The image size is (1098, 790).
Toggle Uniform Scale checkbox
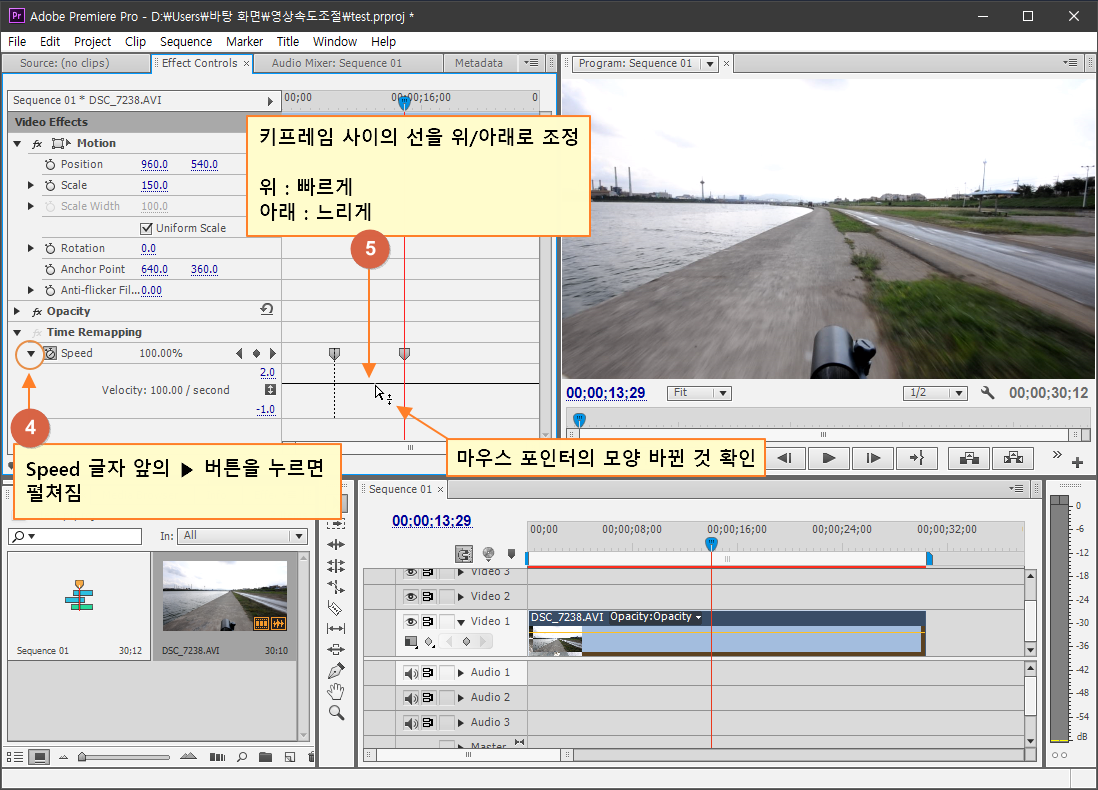pyautogui.click(x=146, y=228)
